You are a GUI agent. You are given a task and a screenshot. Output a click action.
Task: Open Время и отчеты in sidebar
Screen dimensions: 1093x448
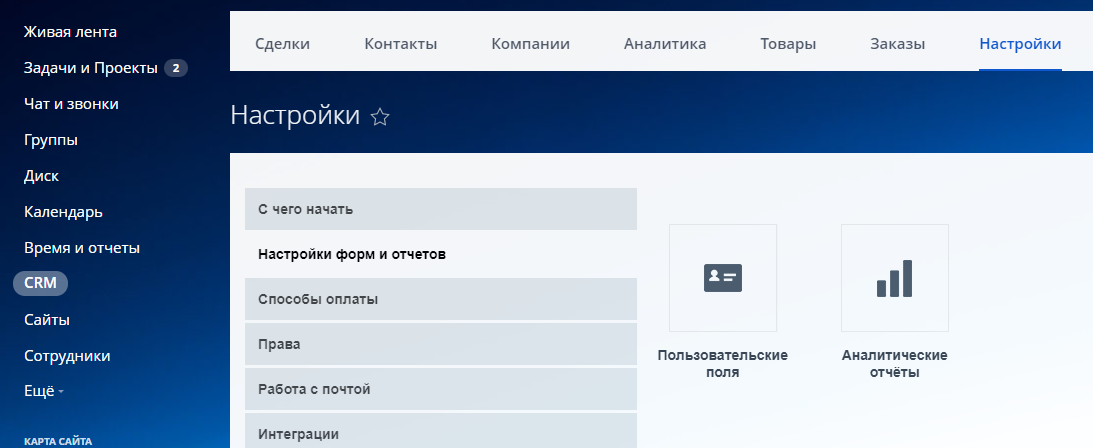click(82, 248)
